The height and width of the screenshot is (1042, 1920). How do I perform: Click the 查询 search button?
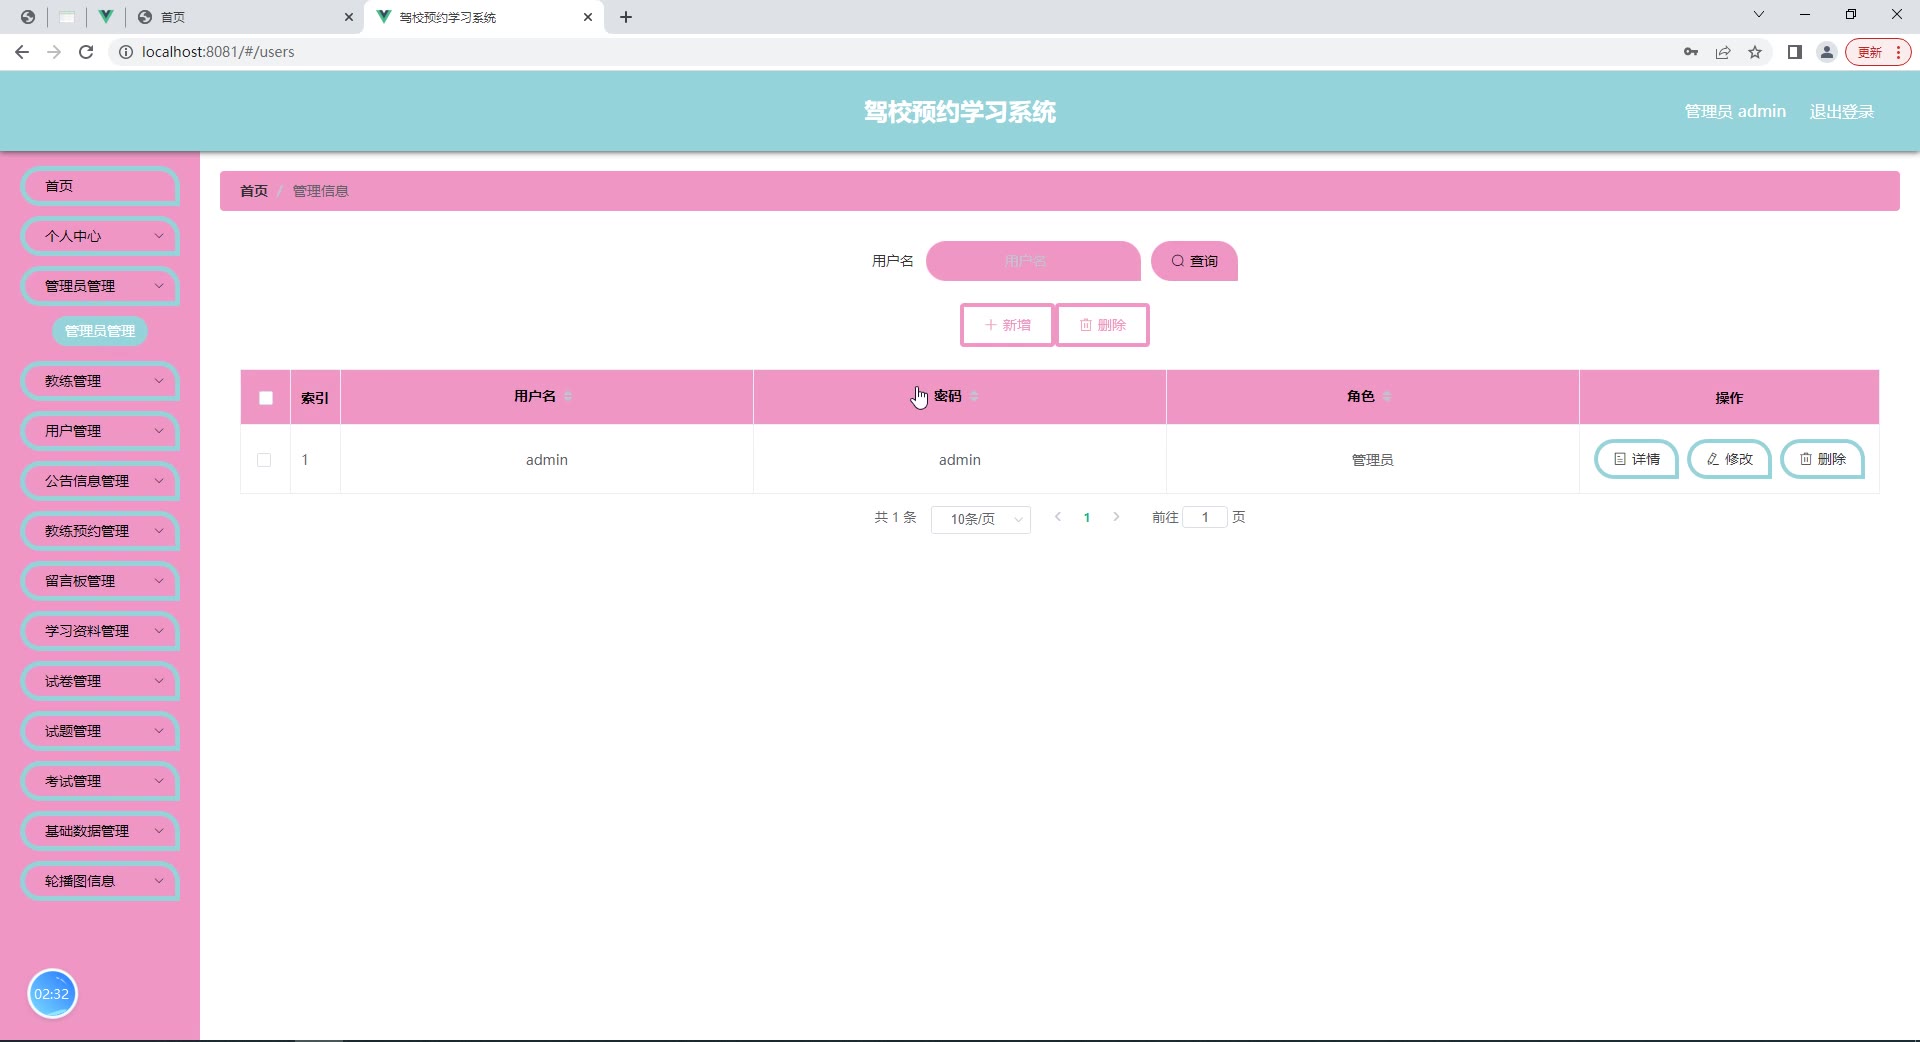click(1195, 261)
